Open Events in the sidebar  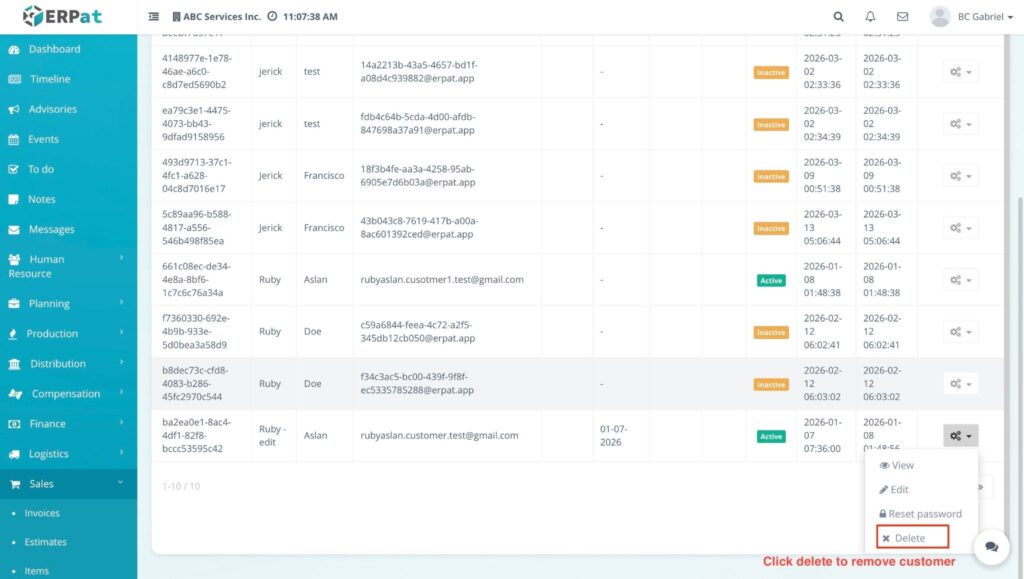click(43, 139)
